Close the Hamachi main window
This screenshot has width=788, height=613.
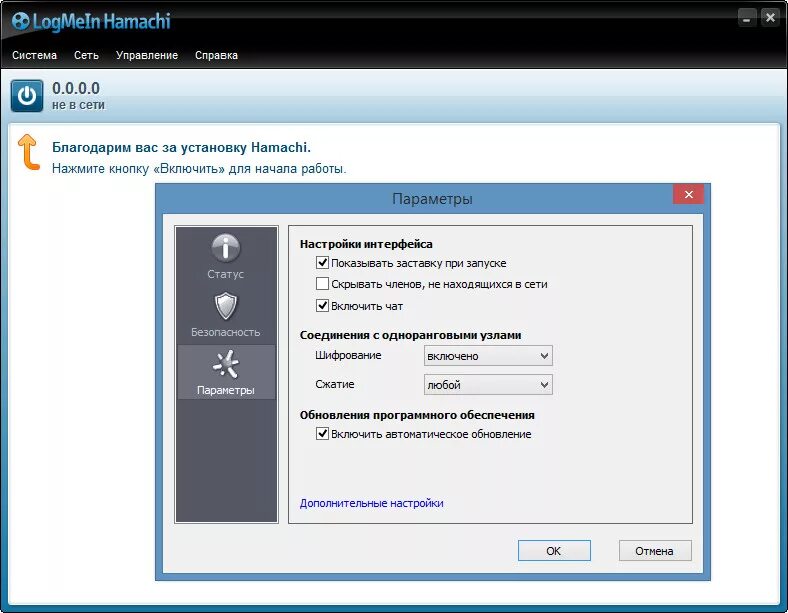tap(770, 18)
